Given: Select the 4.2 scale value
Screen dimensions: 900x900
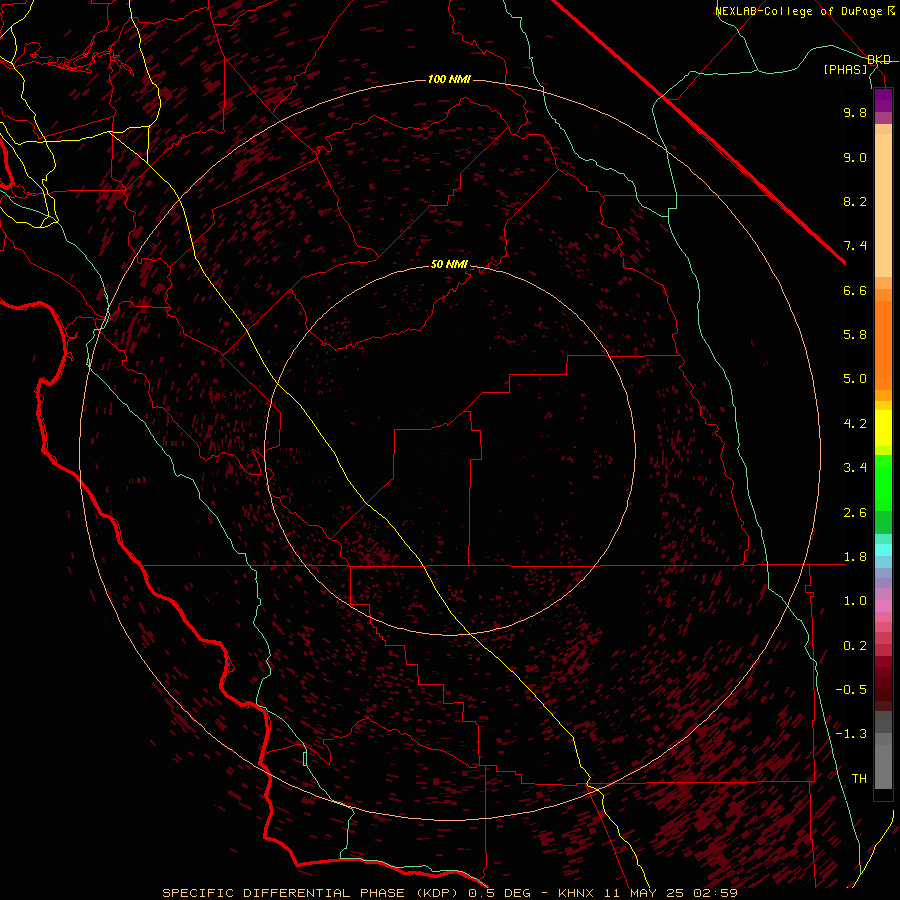Looking at the screenshot, I should pyautogui.click(x=855, y=424).
